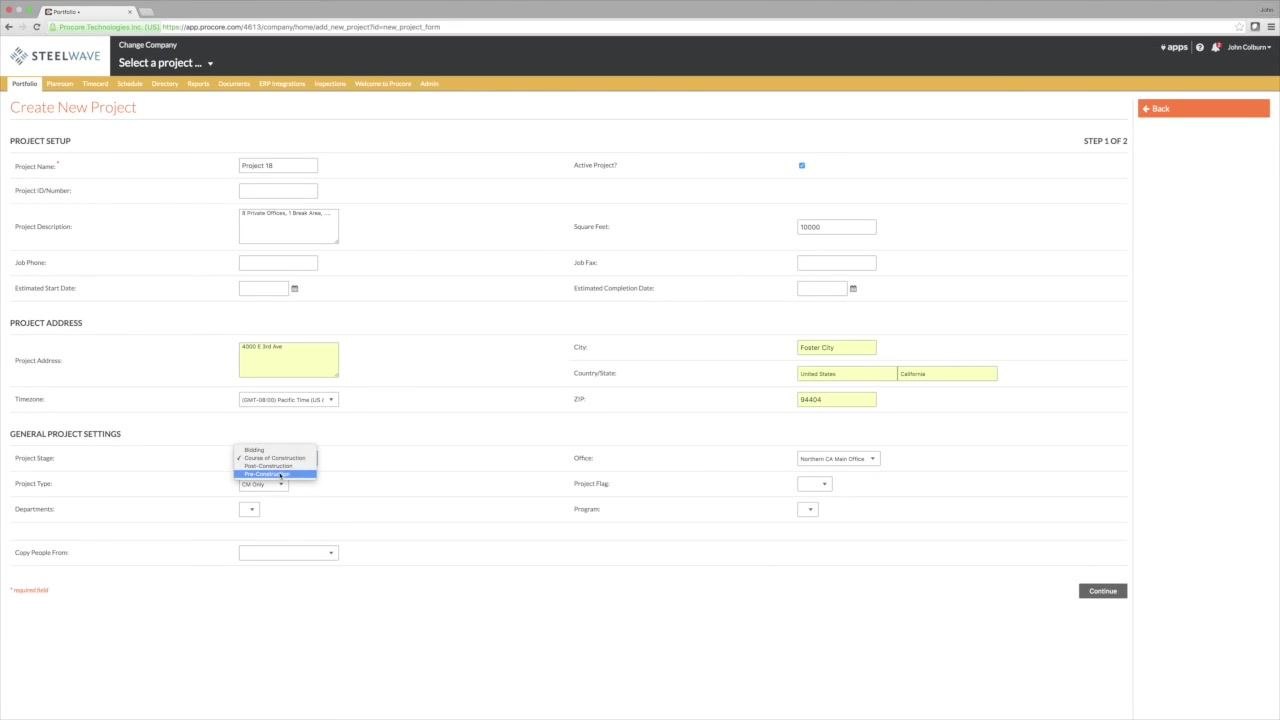Image resolution: width=1280 pixels, height=720 pixels.
Task: Uncheck the Active Project checkbox
Action: (x=802, y=166)
